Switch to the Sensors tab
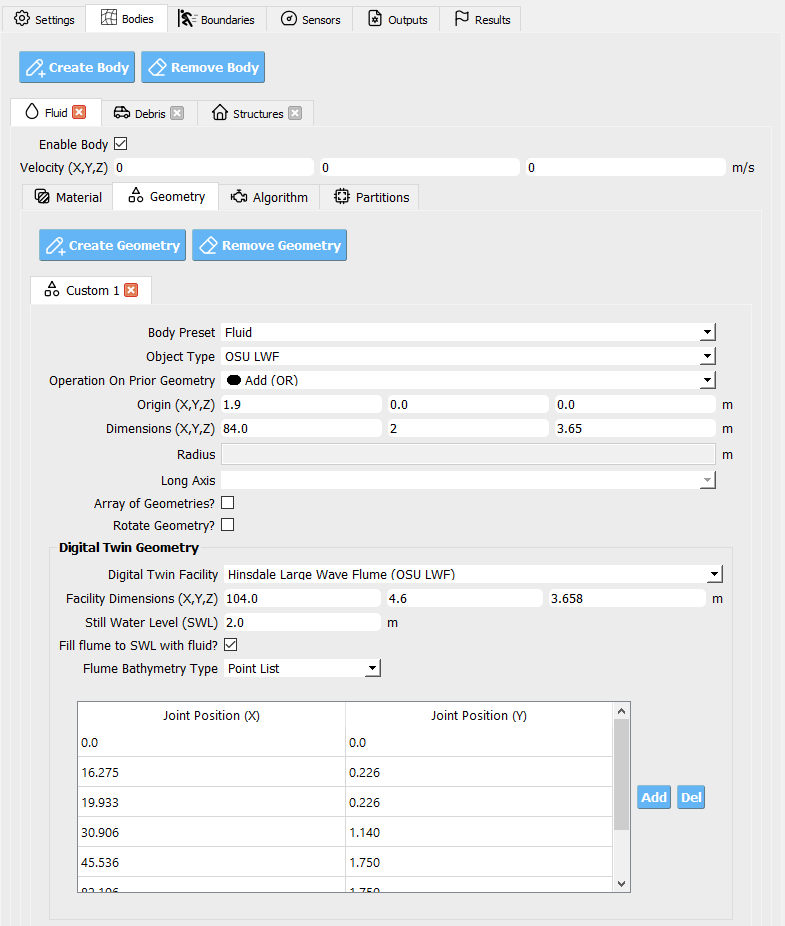 click(310, 19)
